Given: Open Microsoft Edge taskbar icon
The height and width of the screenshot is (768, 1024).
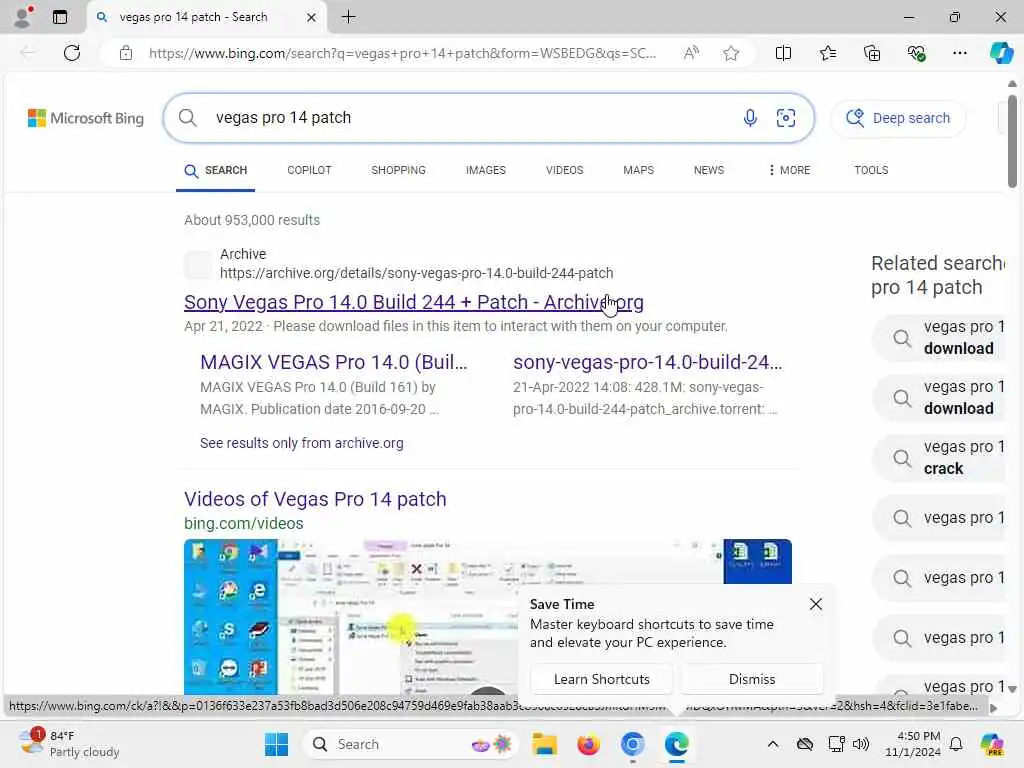Looking at the screenshot, I should [677, 744].
